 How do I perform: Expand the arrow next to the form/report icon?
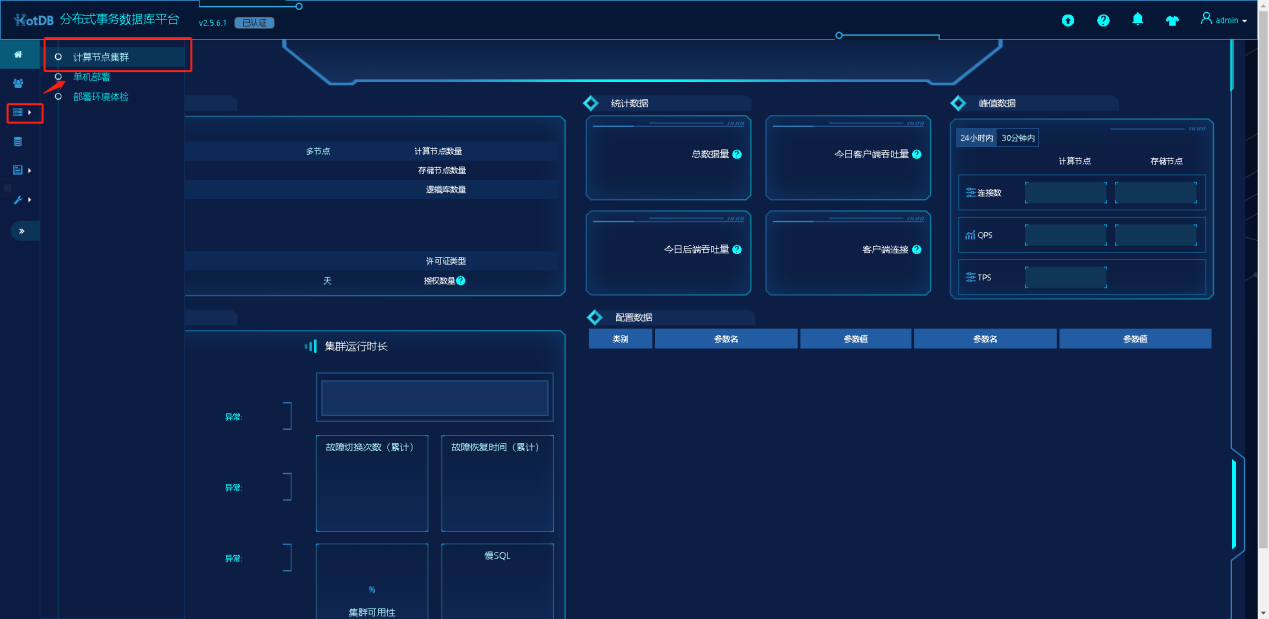[x=30, y=171]
